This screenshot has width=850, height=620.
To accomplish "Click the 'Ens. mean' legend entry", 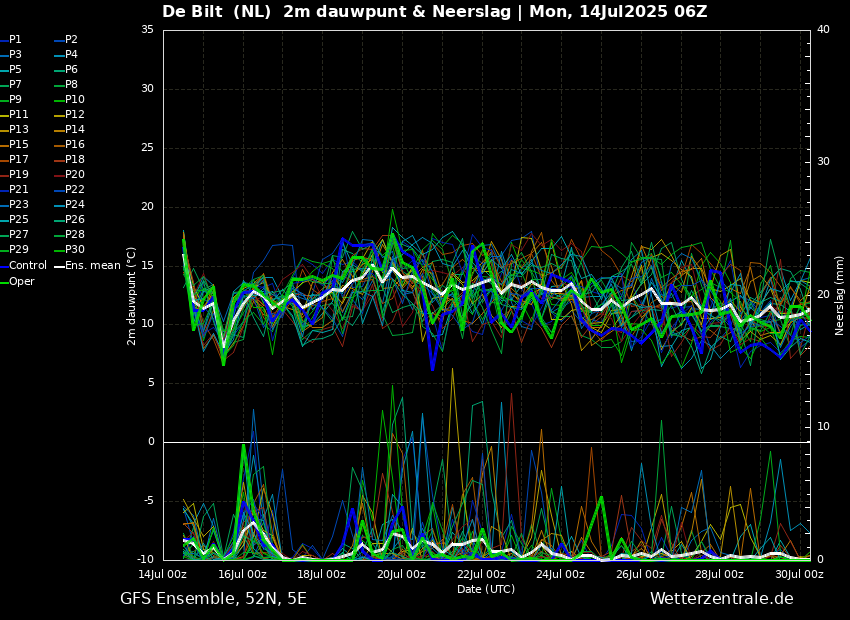I will point(87,266).
